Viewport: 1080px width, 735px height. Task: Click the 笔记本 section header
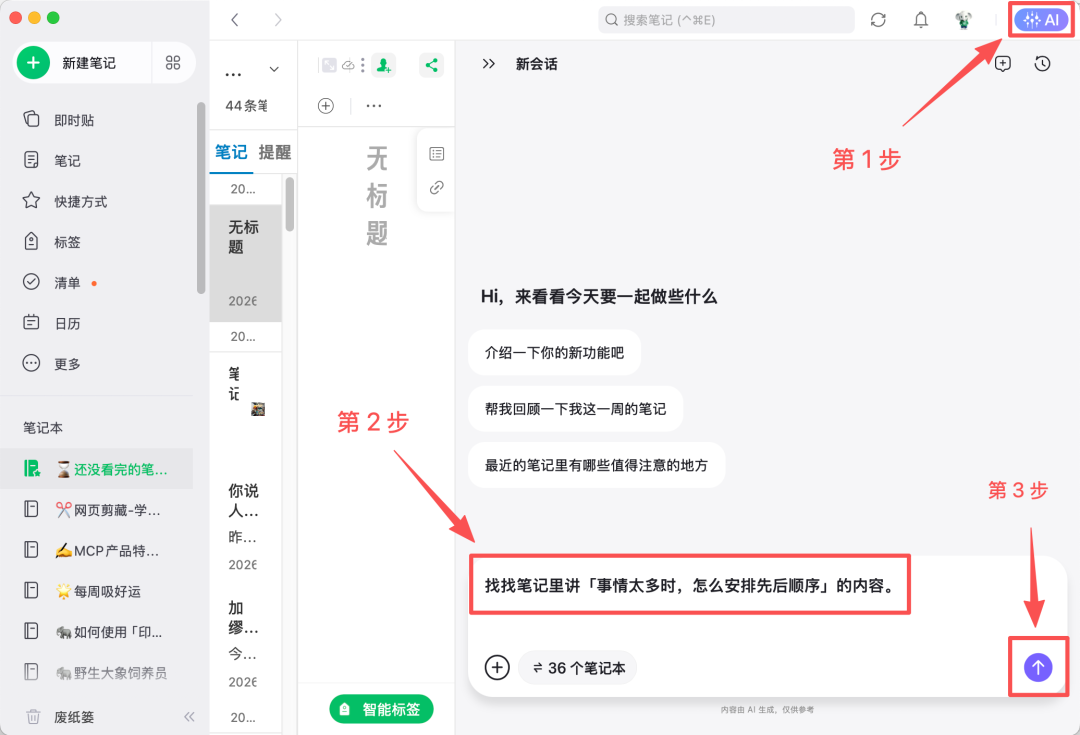[x=43, y=428]
